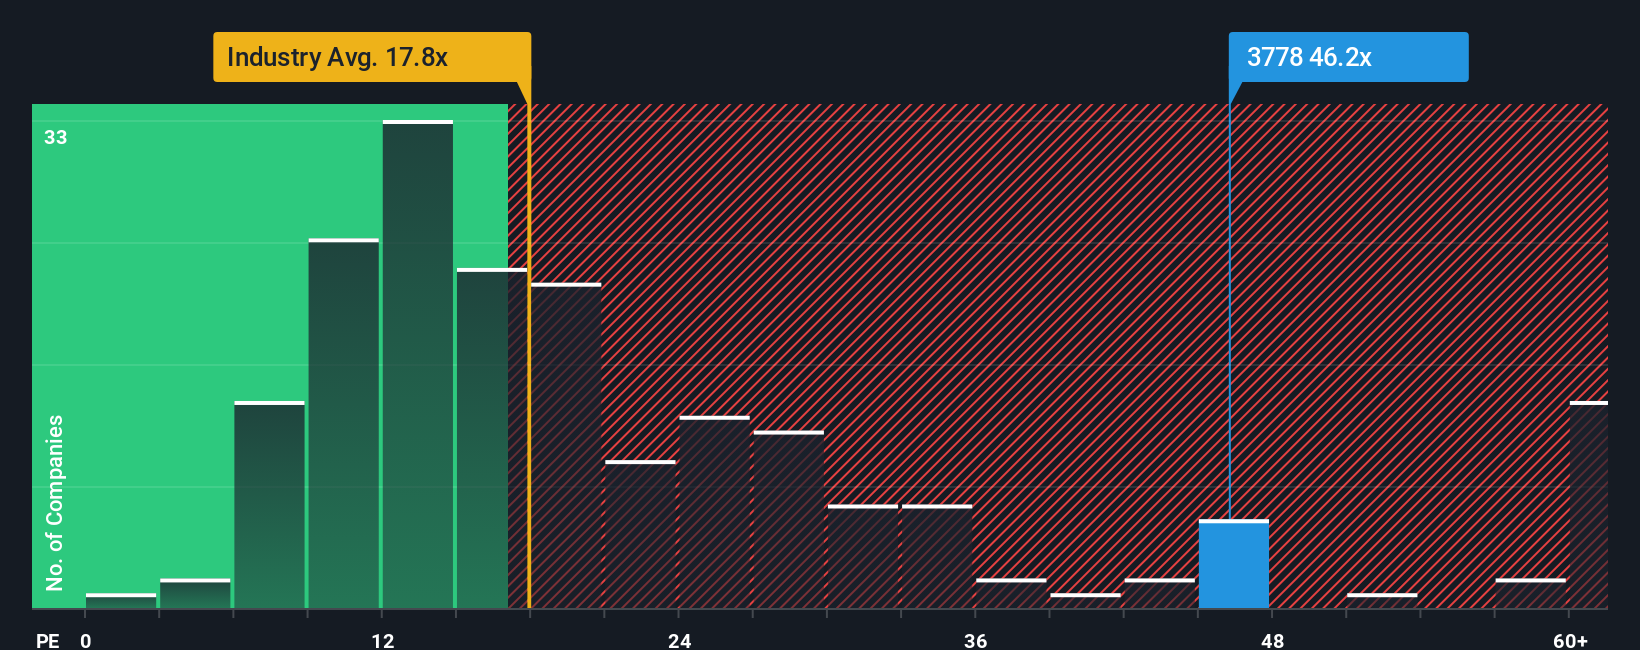
Task: Click the No. of Companies axis label
Action: click(x=55, y=502)
